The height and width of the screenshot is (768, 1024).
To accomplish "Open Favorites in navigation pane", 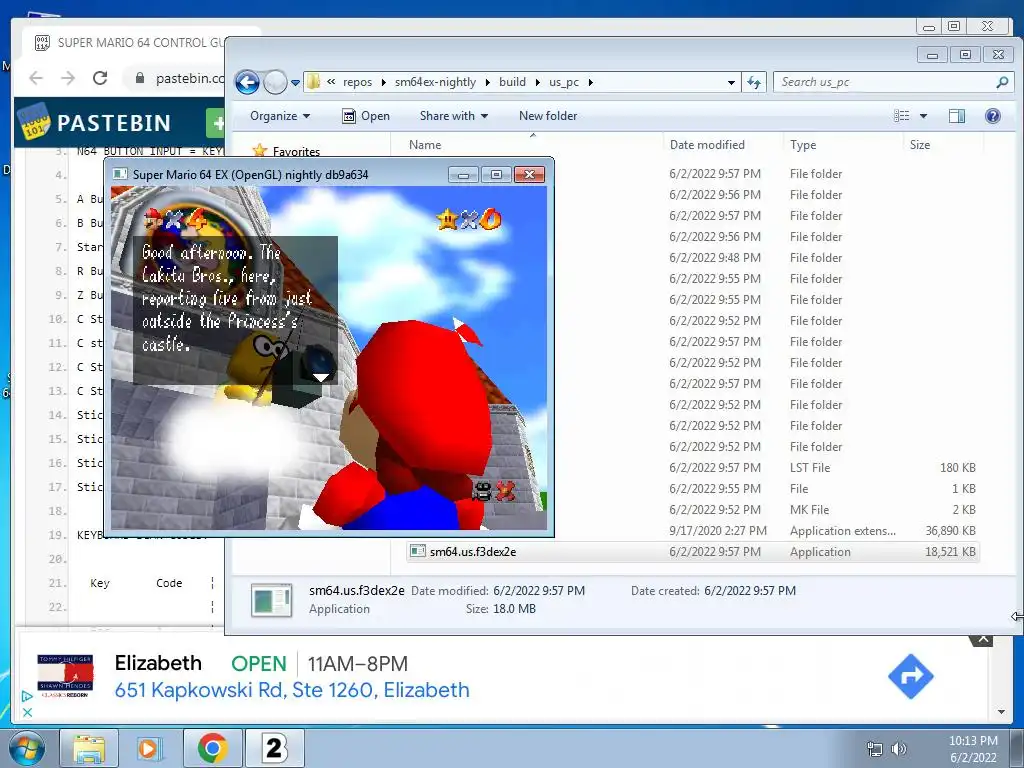I will click(x=296, y=152).
